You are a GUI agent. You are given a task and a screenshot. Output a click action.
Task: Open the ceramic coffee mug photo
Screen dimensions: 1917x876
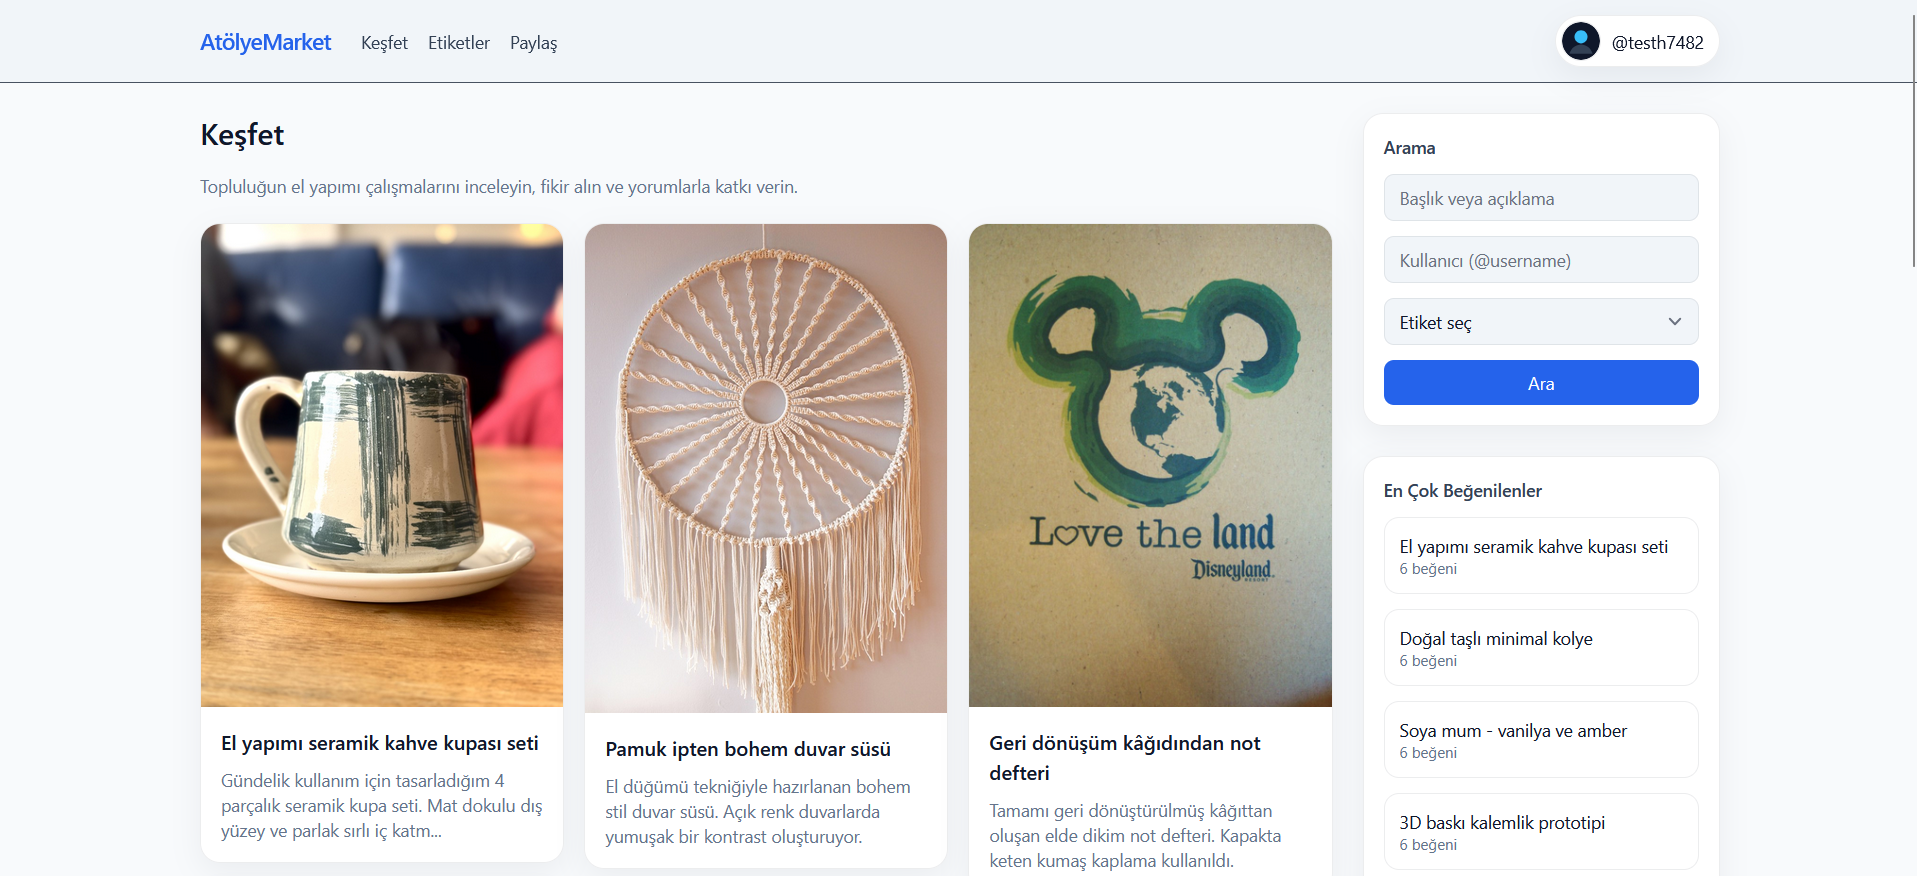pyautogui.click(x=382, y=465)
